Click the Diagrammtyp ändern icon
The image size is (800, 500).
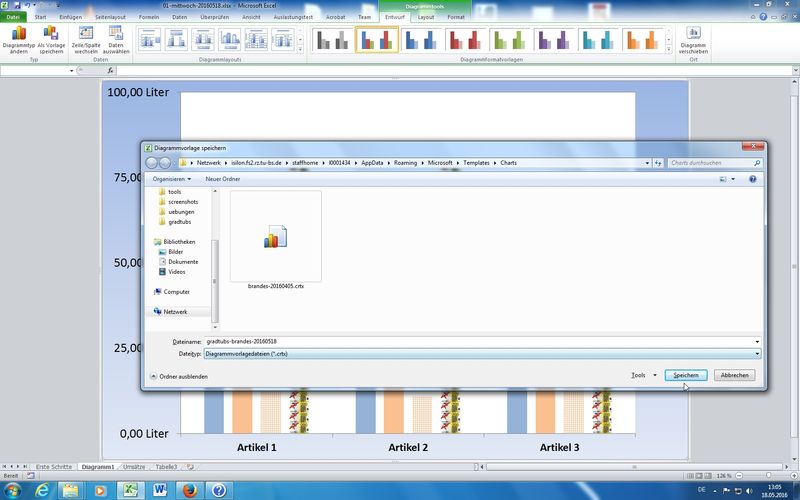19,40
